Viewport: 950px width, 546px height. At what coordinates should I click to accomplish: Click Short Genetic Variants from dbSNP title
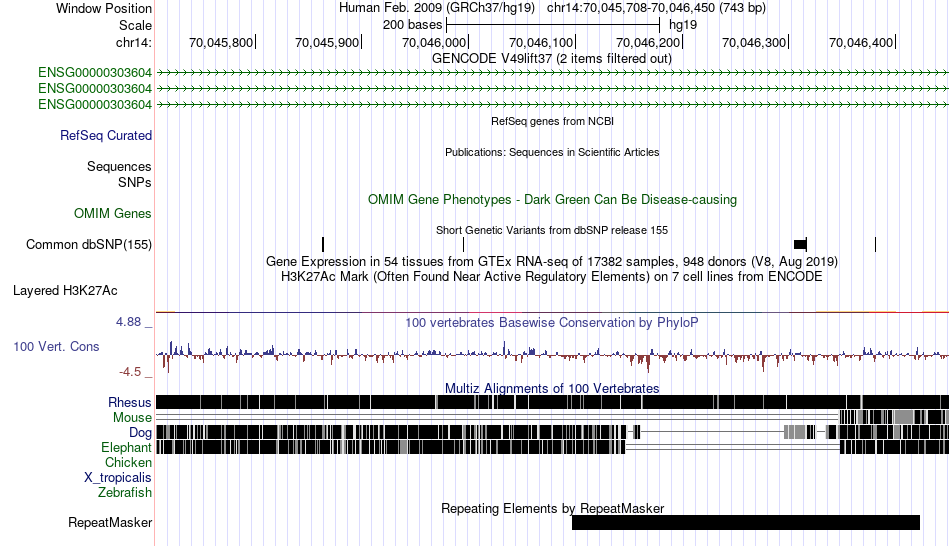pyautogui.click(x=552, y=230)
